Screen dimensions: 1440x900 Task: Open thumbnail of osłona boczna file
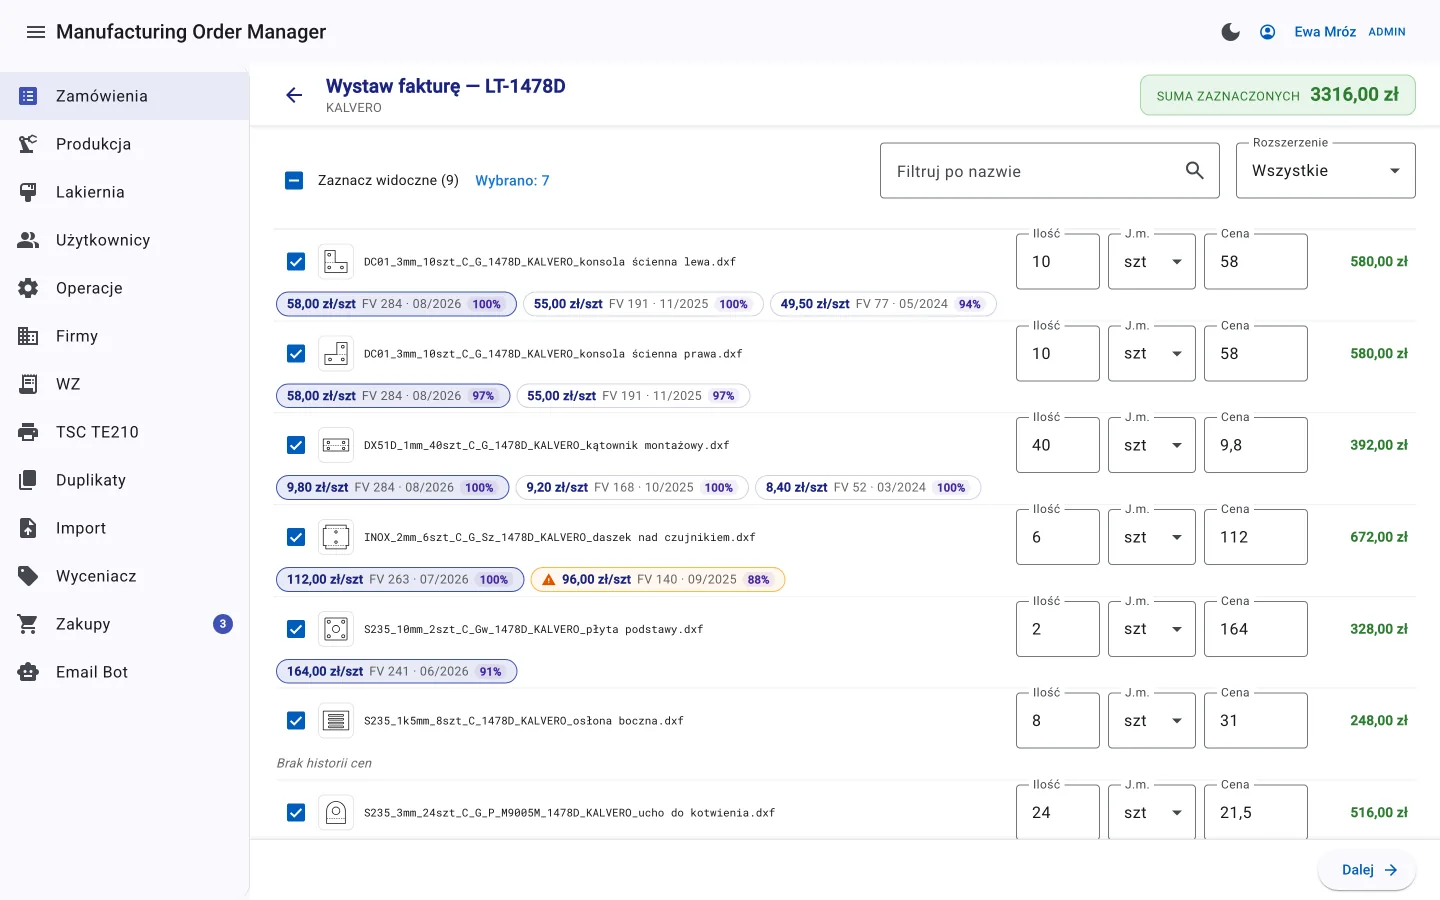[336, 721]
